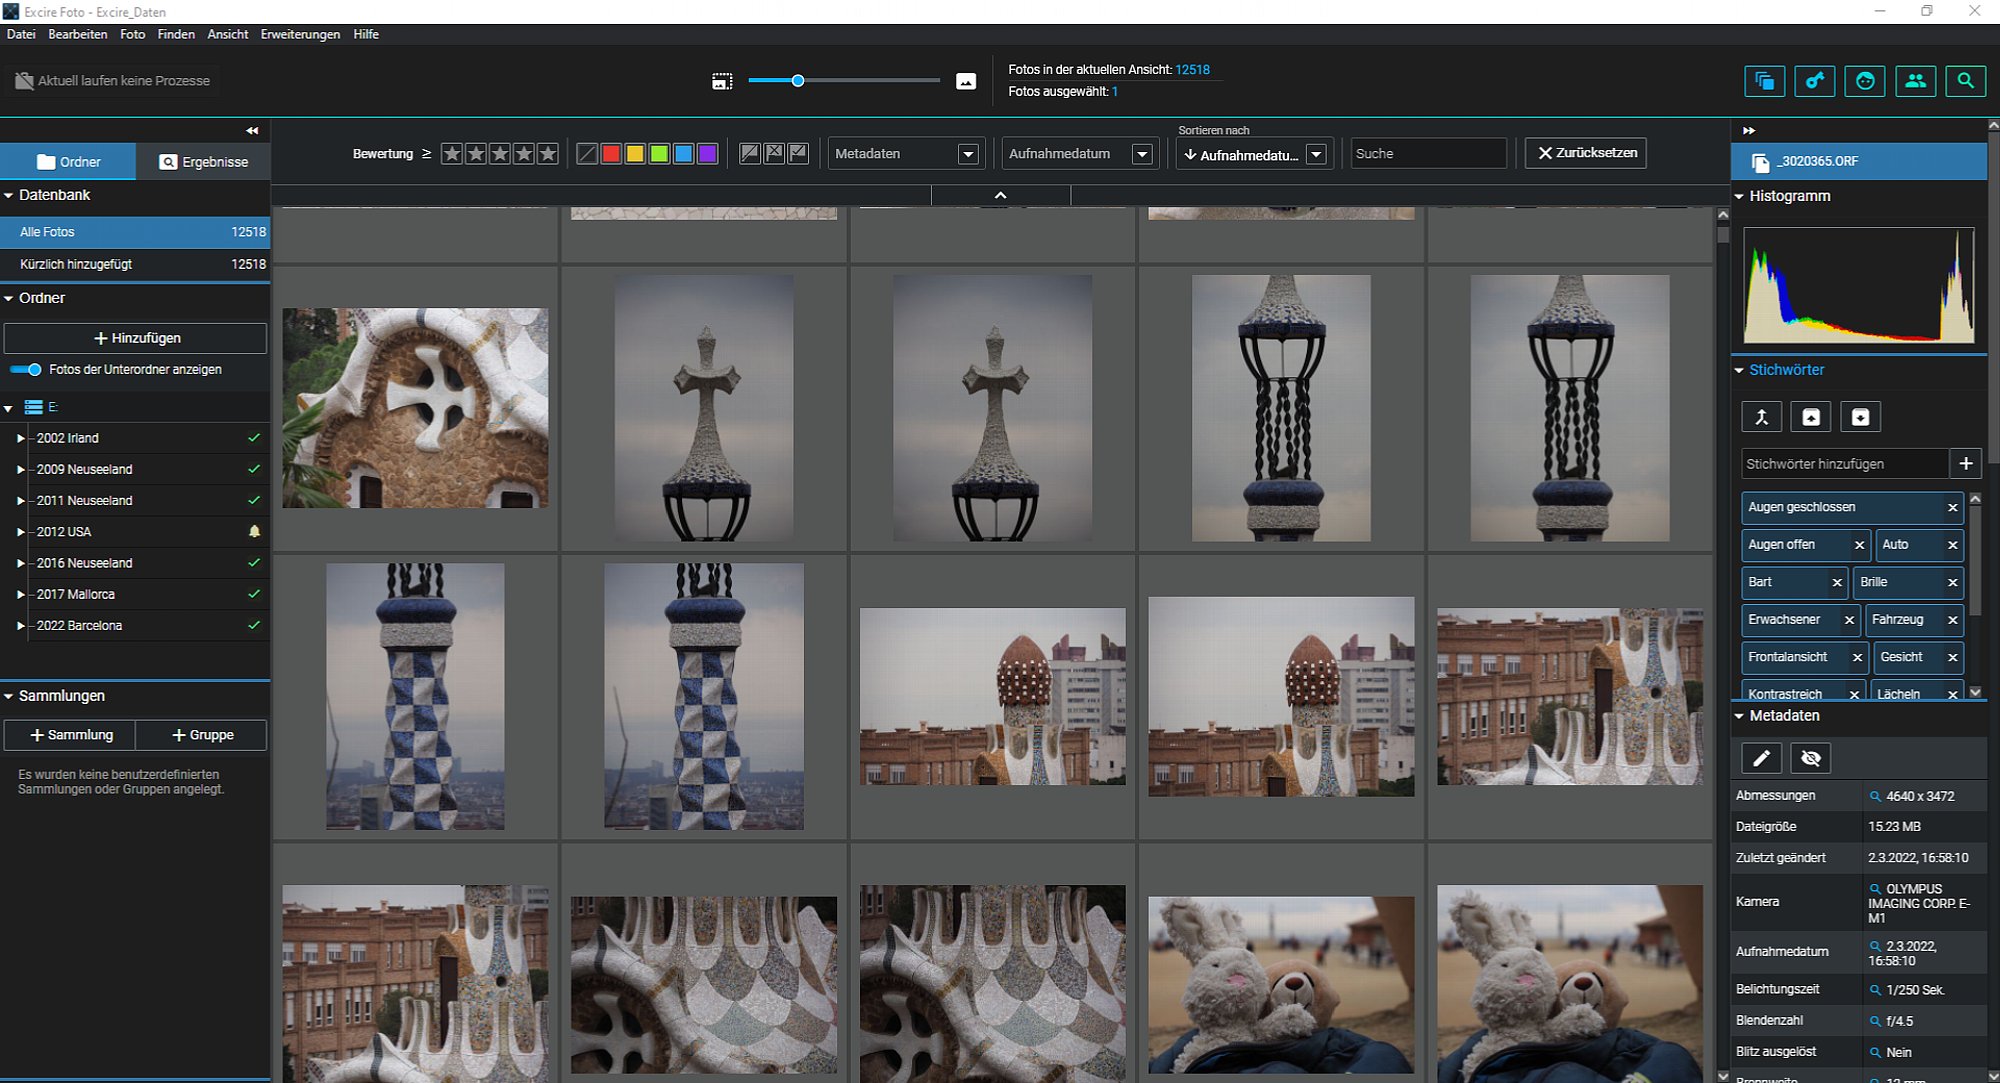2000x1083 pixels.
Task: Search by camera OLYMPUS magnifier icon
Action: tap(1875, 889)
